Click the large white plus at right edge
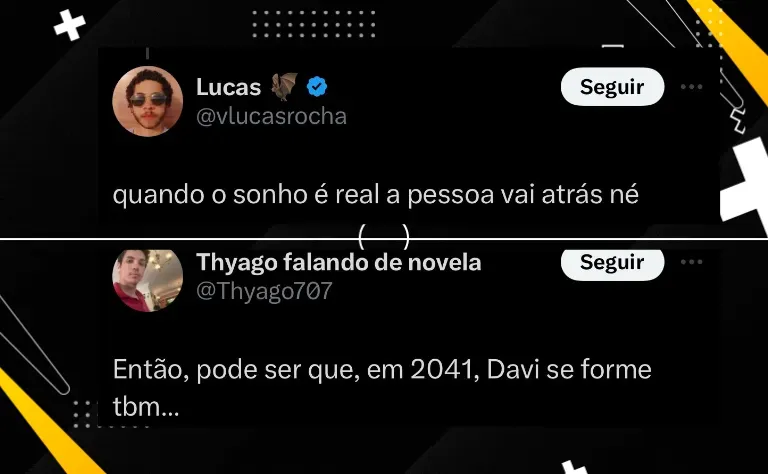768x474 pixels. (744, 186)
